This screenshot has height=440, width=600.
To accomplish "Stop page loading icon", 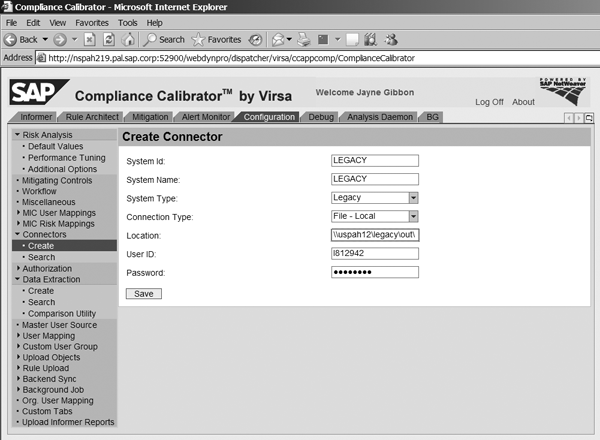I will (x=90, y=39).
